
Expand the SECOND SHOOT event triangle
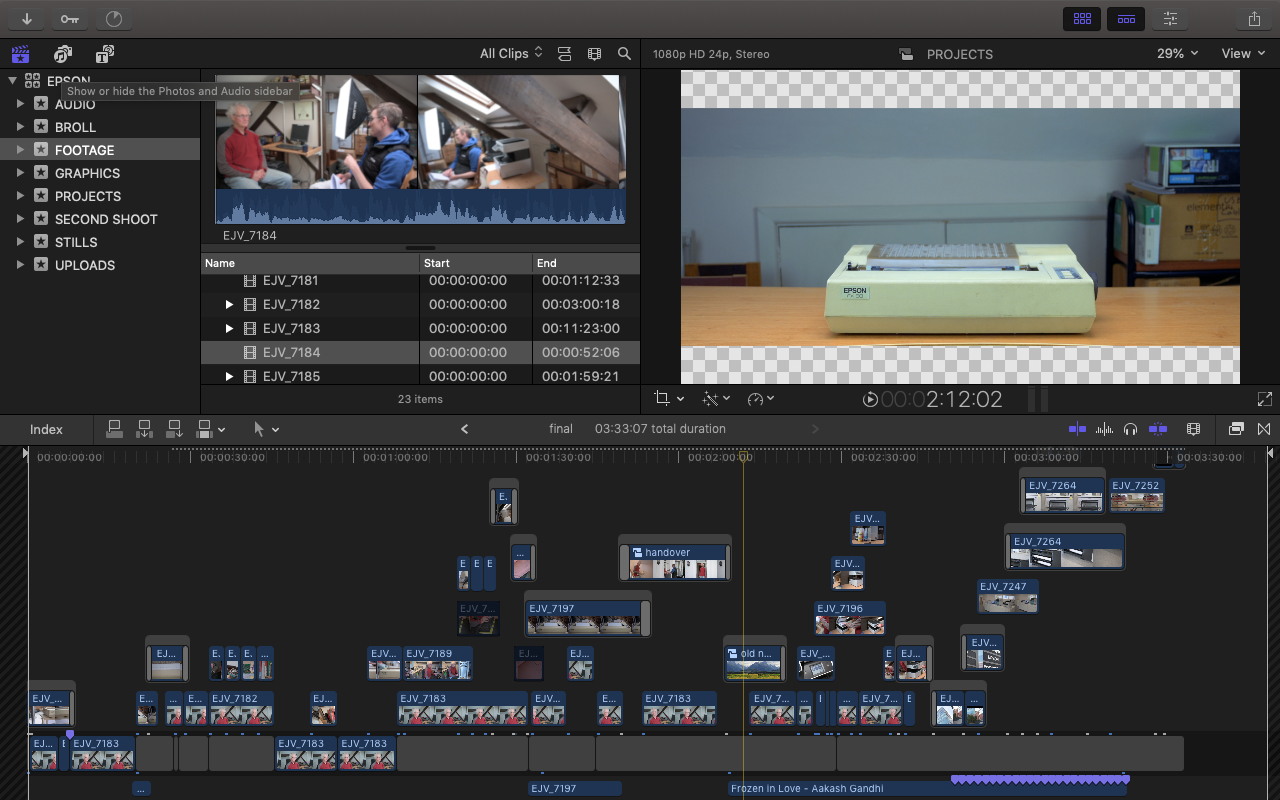pyautogui.click(x=20, y=219)
